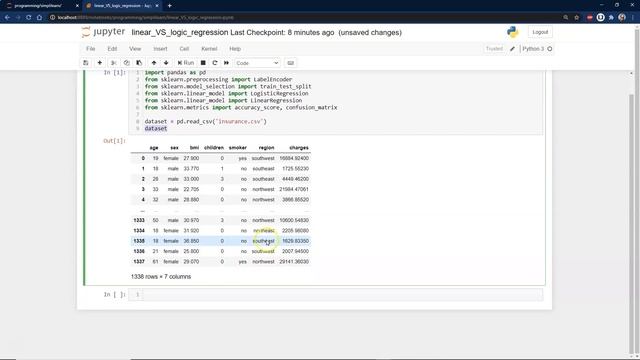
Task: Click the kernel idle circle icon
Action: (550, 49)
